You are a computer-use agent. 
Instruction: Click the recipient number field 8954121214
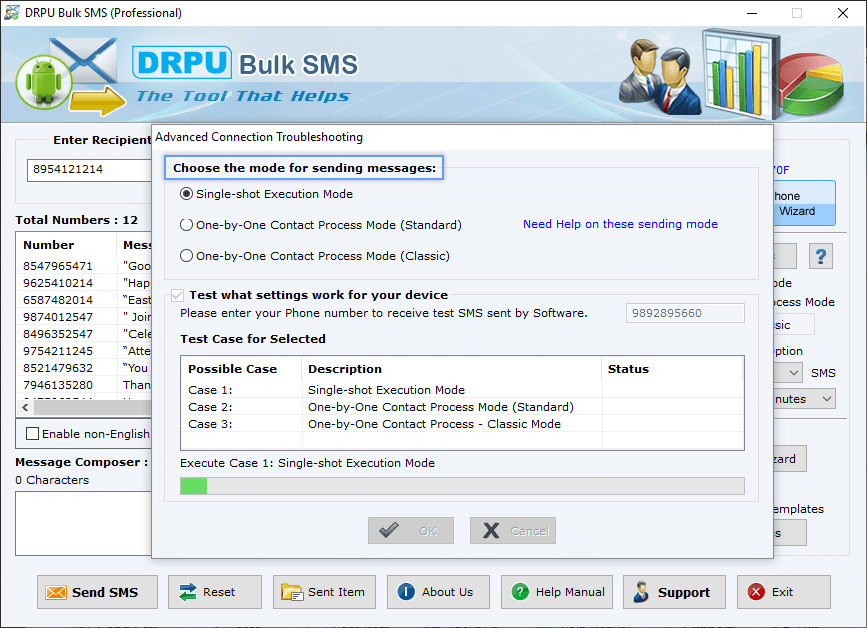point(90,170)
